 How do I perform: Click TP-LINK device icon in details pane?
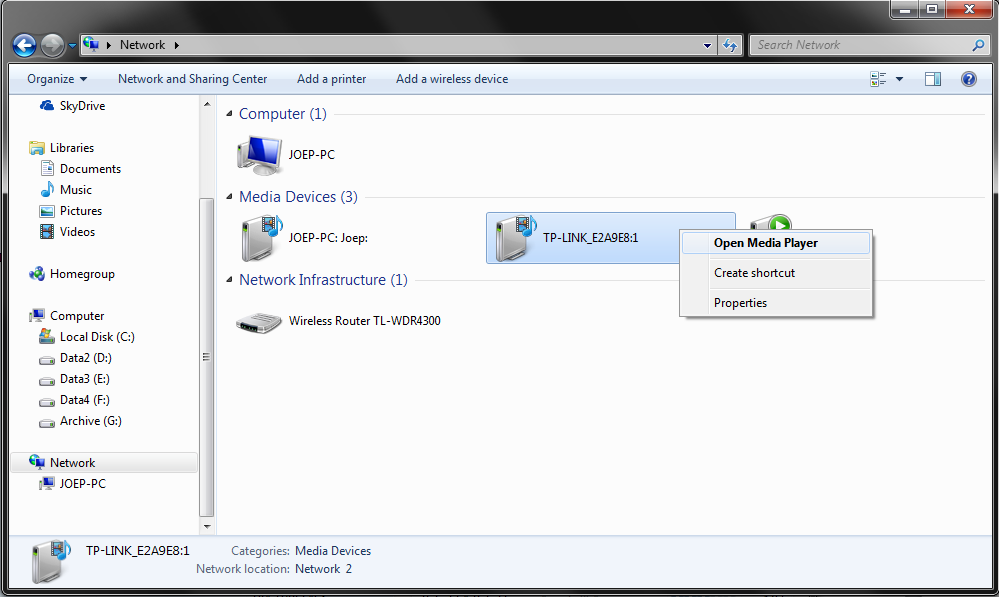[51, 561]
